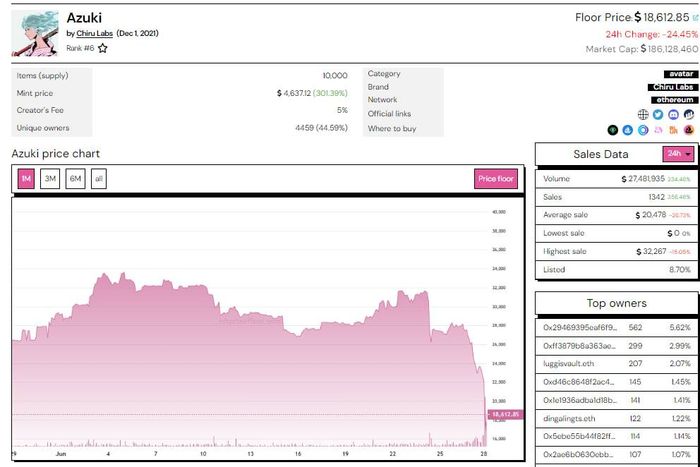Show 'all' time chart range

pos(99,179)
